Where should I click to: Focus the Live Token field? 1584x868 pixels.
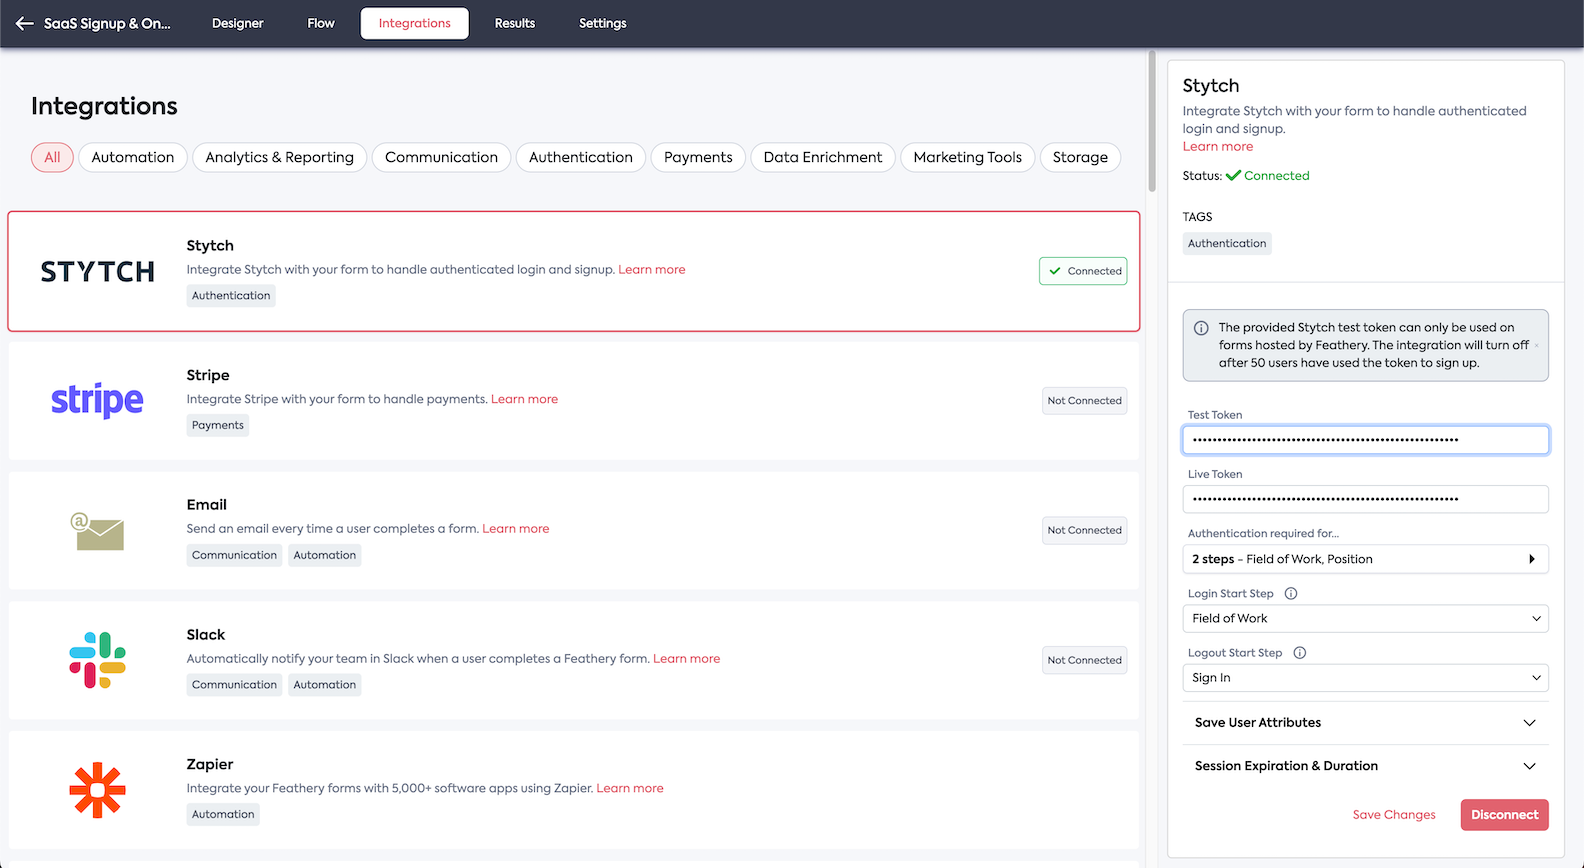(1366, 499)
